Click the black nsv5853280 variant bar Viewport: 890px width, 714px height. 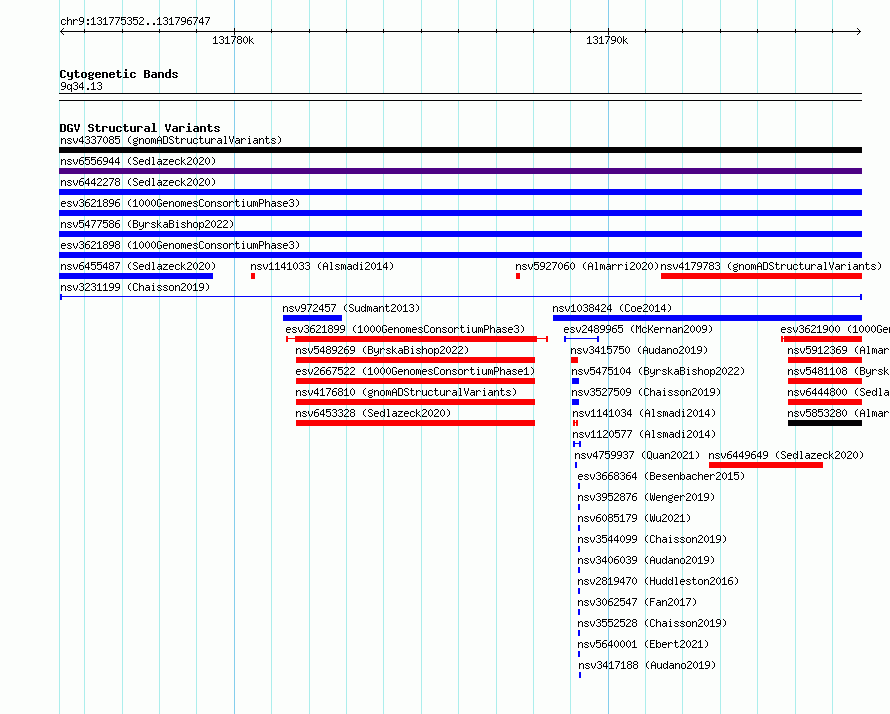click(x=825, y=423)
